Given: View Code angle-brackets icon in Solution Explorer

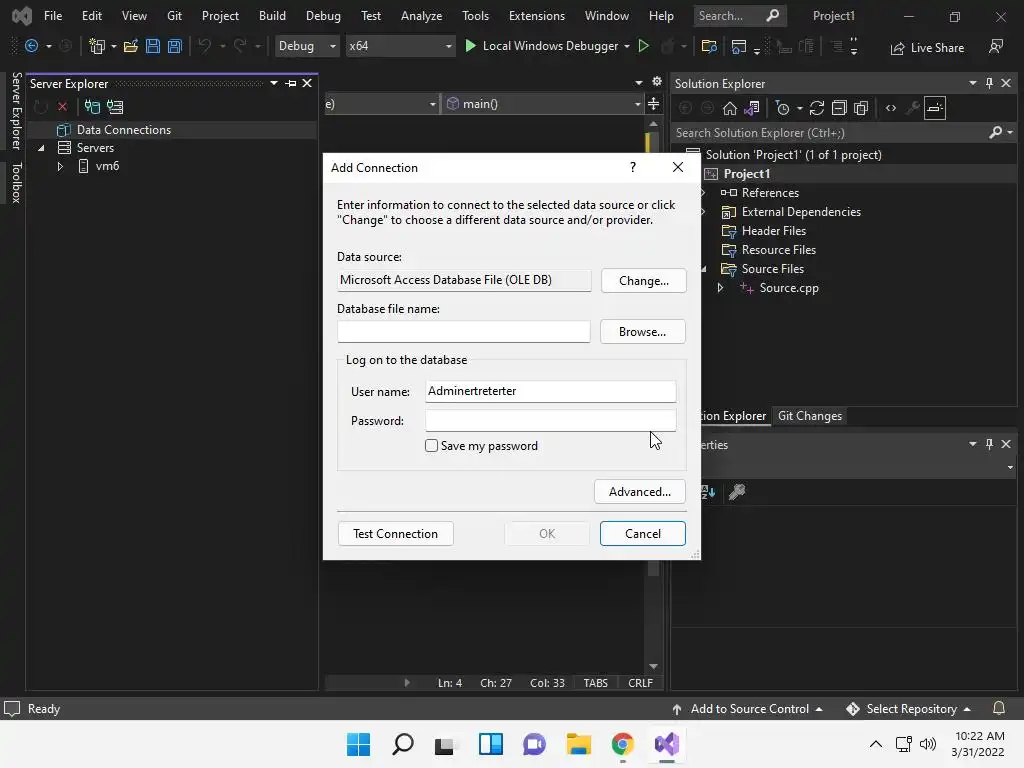Looking at the screenshot, I should 891,108.
